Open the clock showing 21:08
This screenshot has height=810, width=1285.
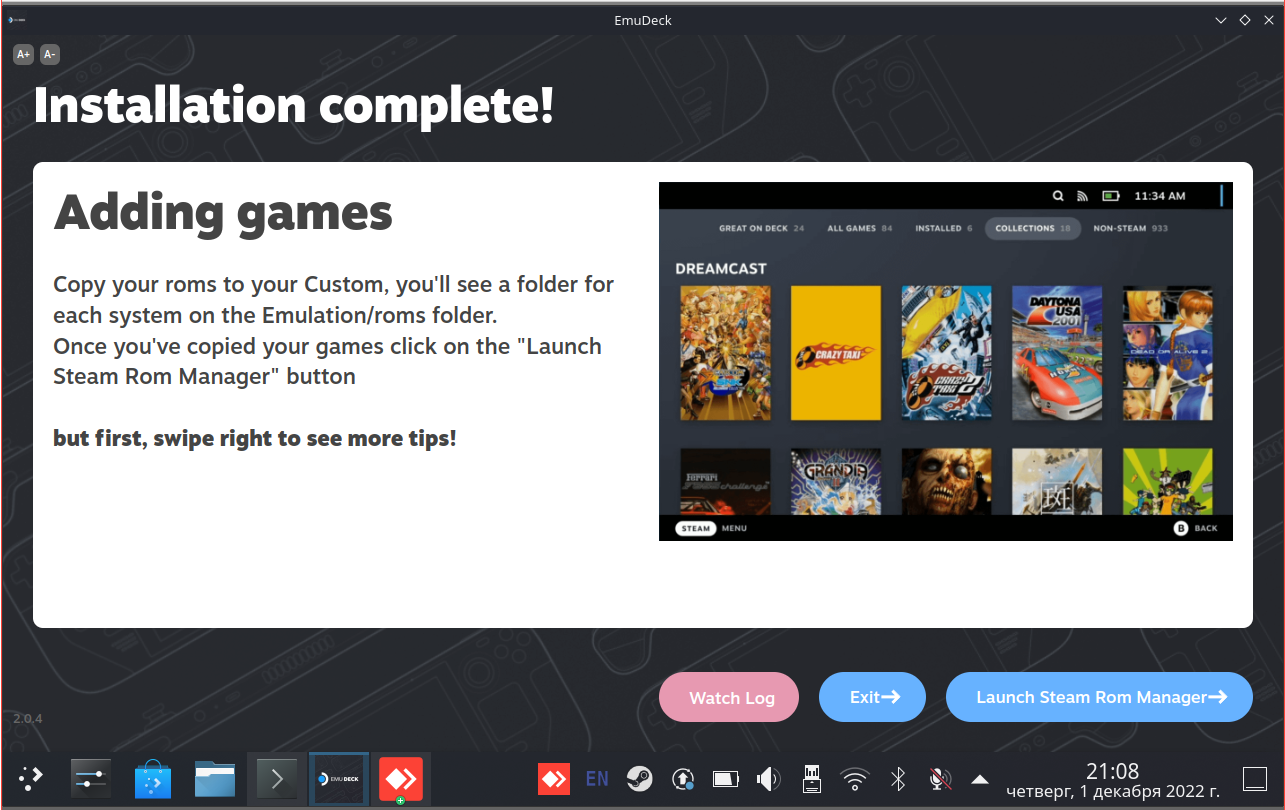(1113, 780)
